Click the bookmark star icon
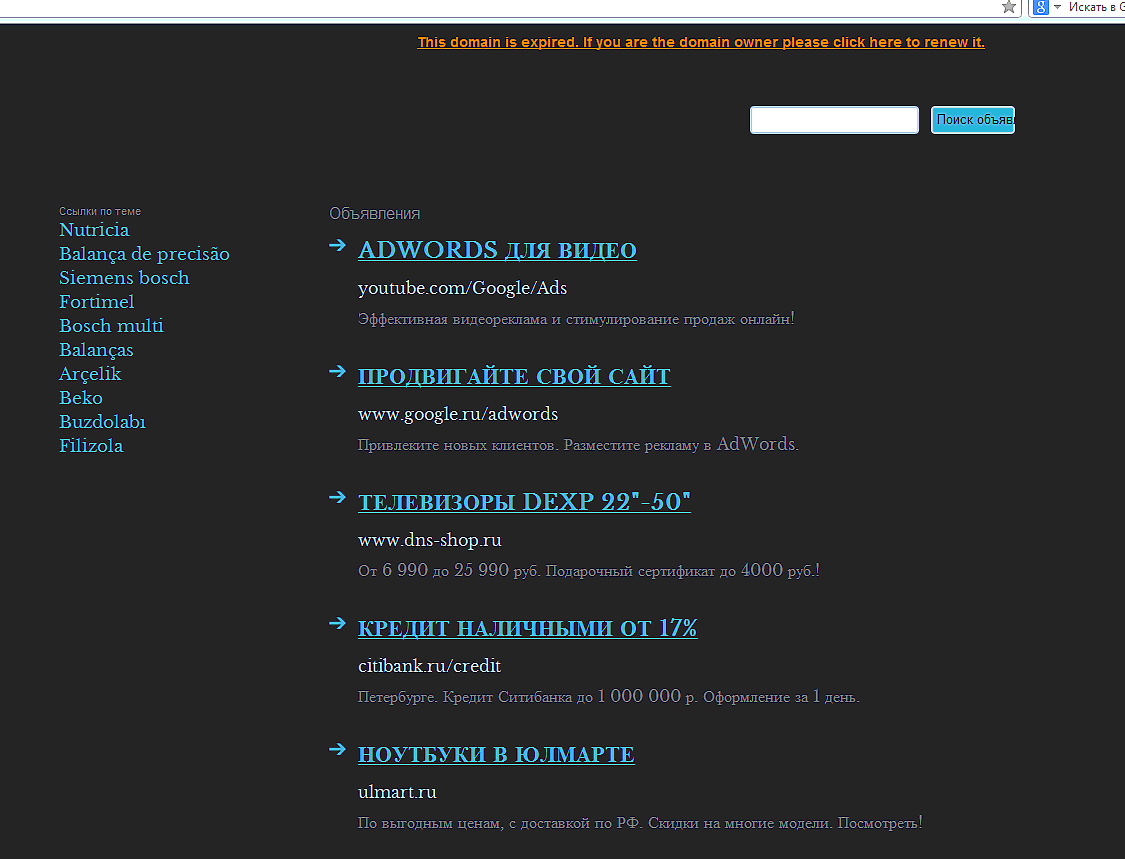 1009,7
